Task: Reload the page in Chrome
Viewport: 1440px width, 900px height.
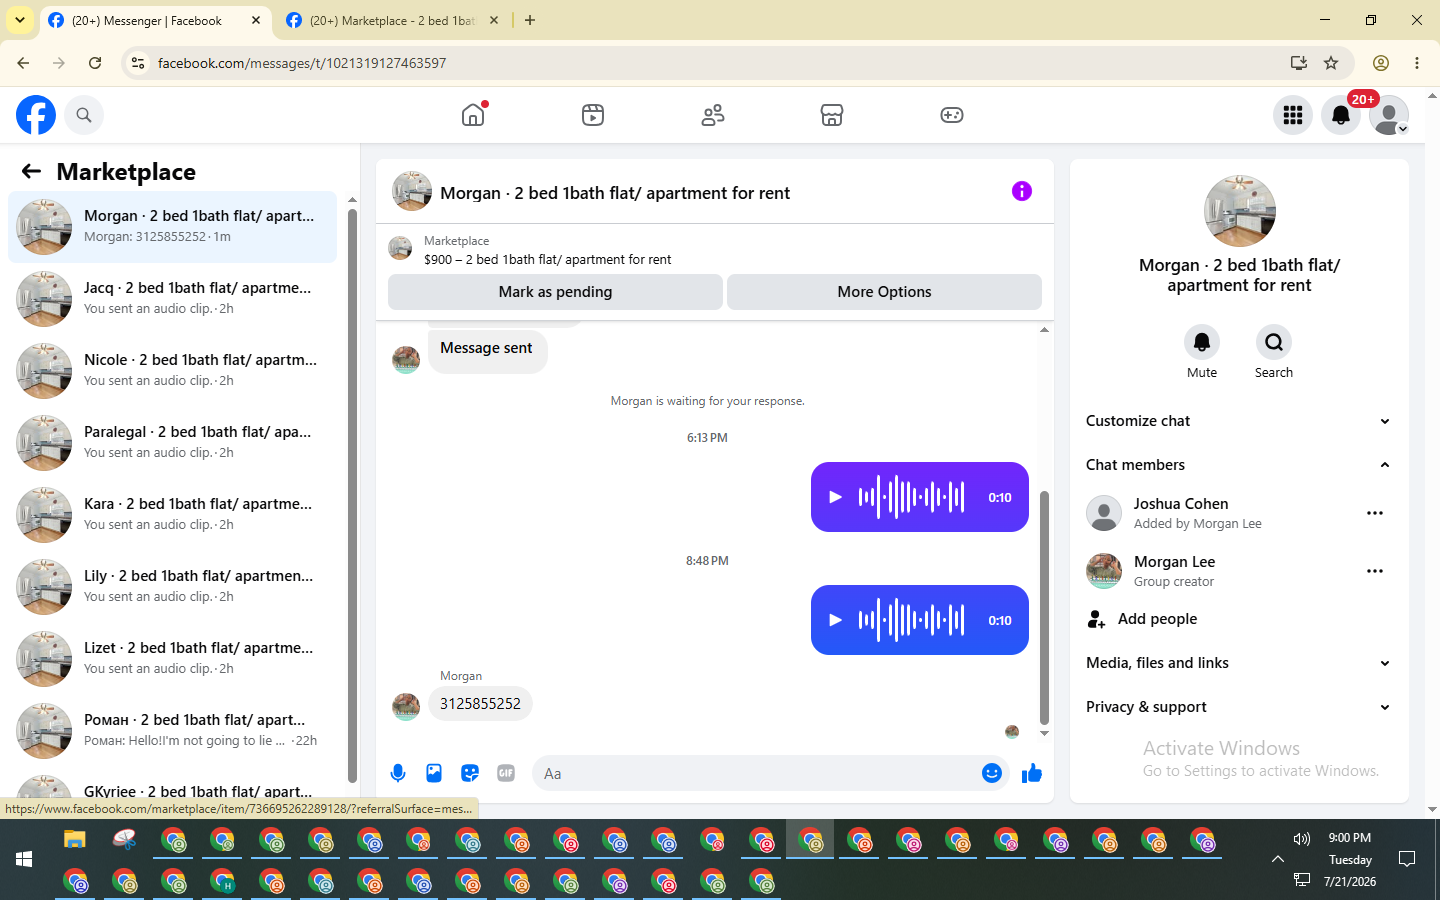Action: (x=95, y=63)
